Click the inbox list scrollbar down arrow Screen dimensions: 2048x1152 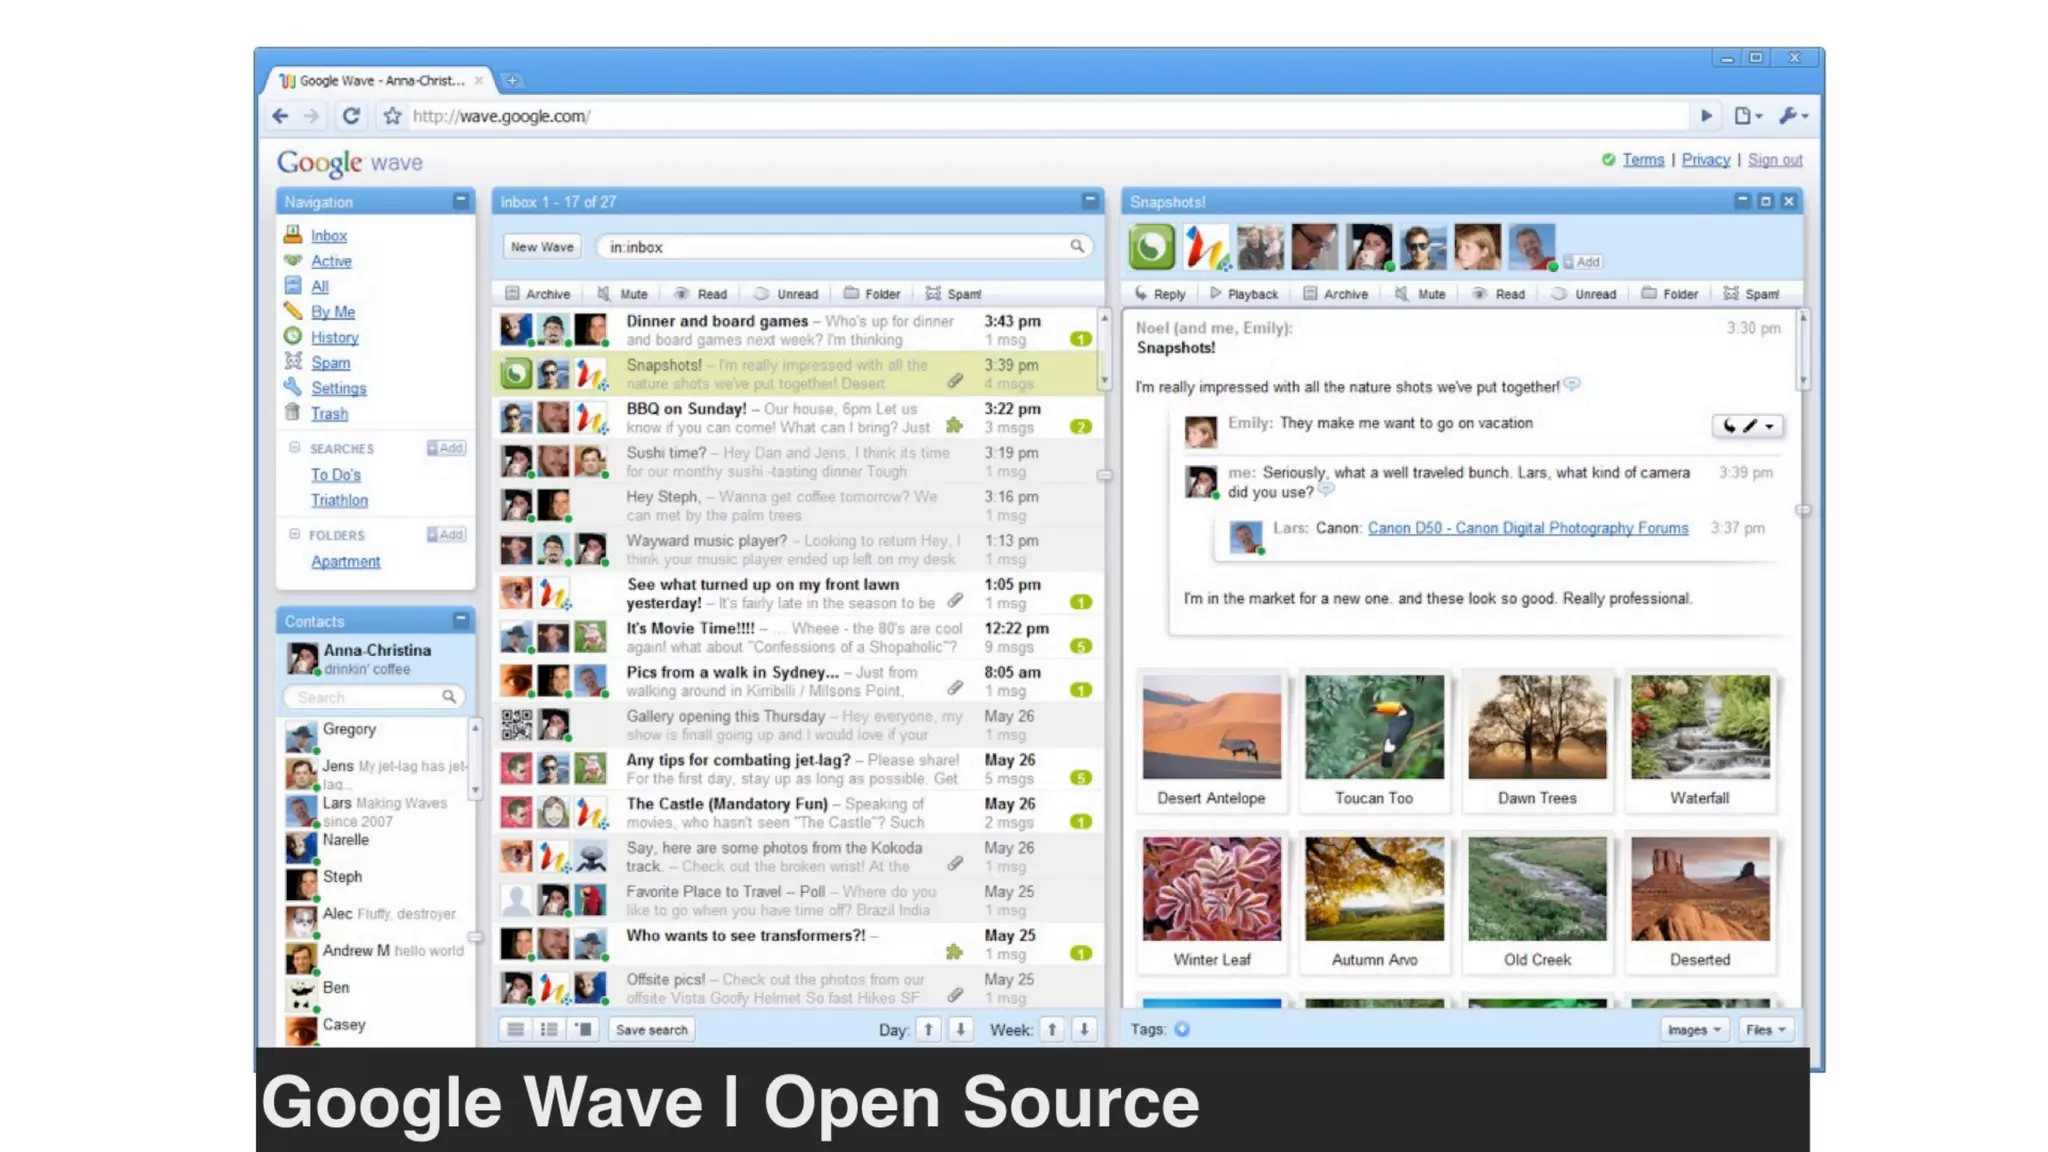click(1104, 381)
